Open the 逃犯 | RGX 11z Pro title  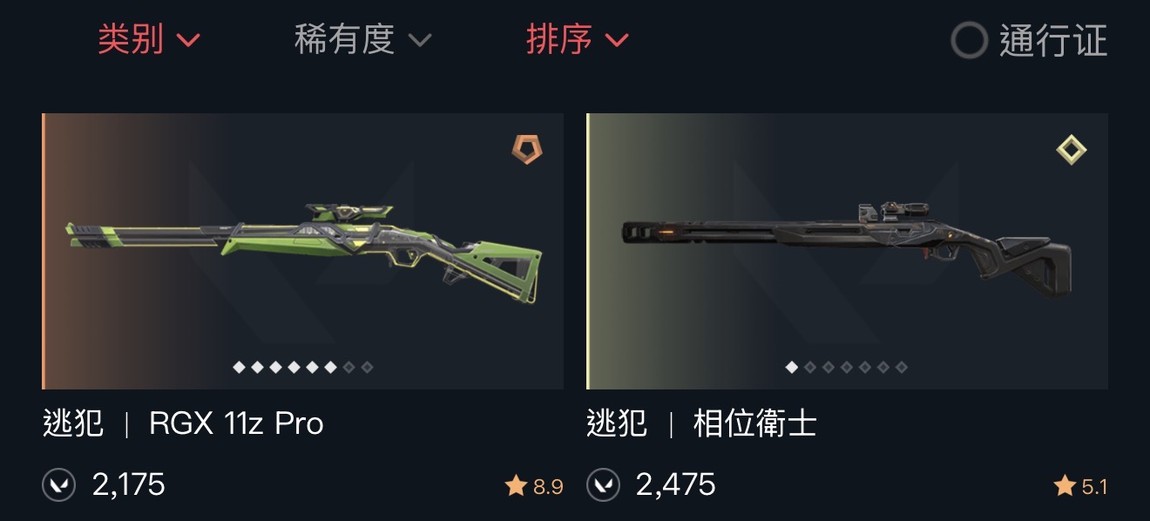tap(183, 424)
